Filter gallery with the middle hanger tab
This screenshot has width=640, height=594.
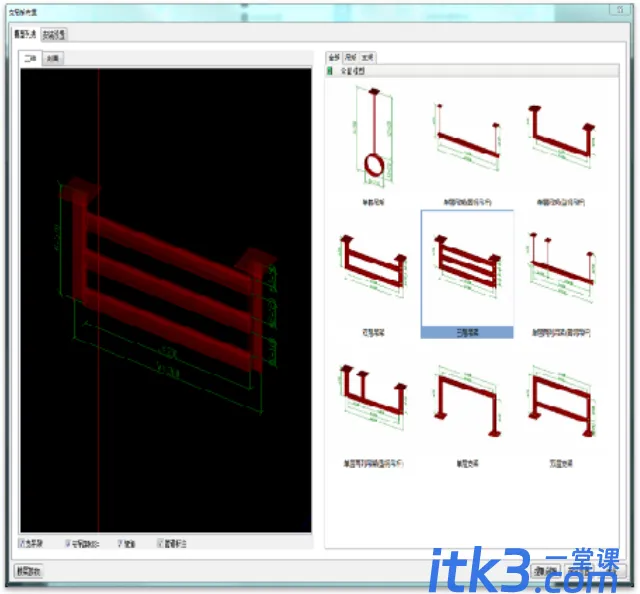click(350, 58)
